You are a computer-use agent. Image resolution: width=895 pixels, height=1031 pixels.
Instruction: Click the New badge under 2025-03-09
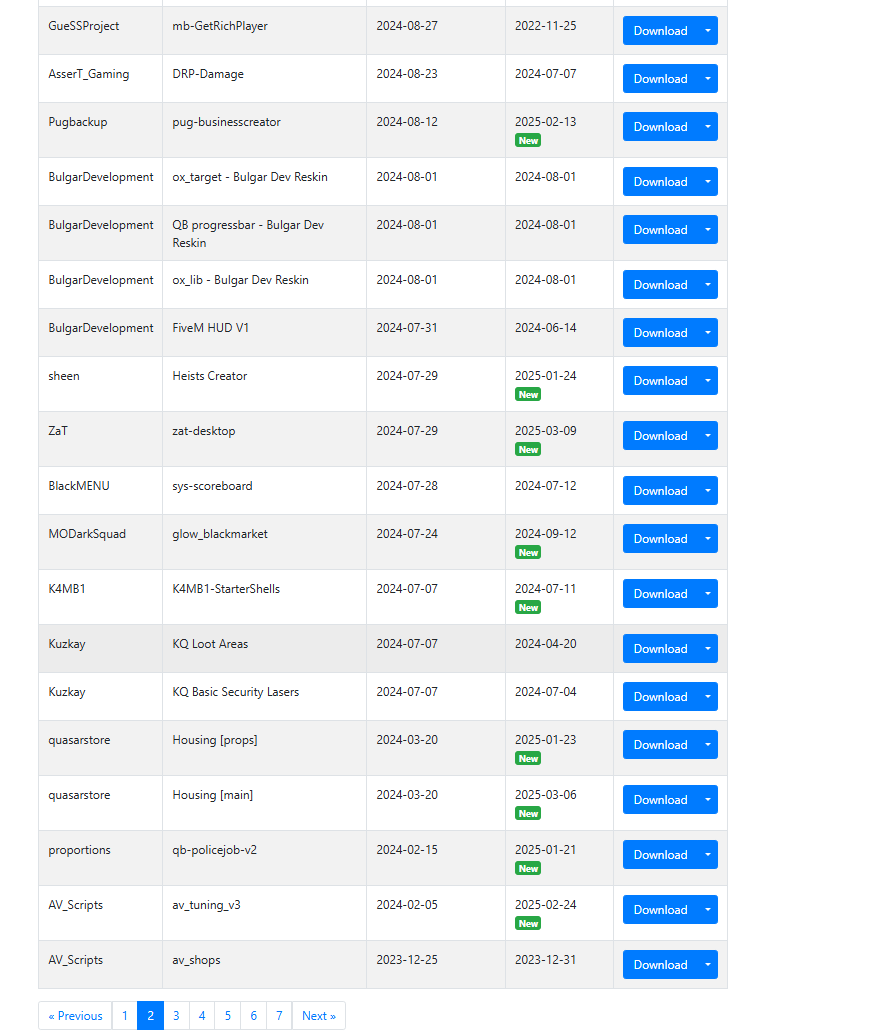point(528,450)
